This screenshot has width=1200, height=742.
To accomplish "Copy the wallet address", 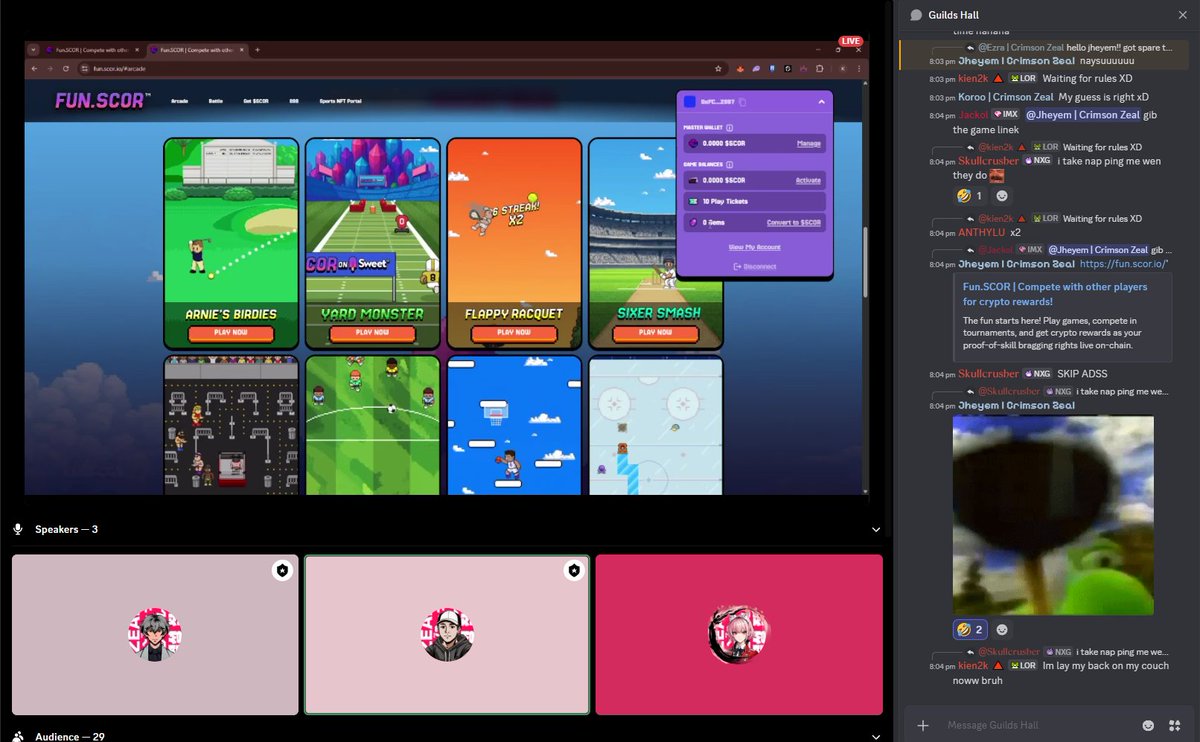I will [743, 102].
